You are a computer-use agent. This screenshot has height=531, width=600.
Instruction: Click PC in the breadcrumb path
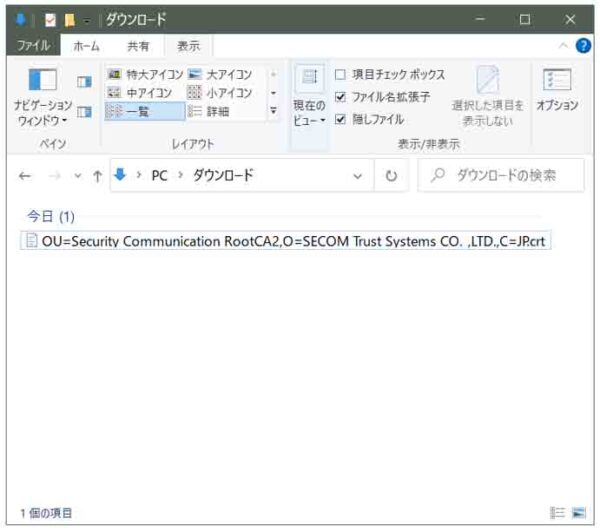(x=159, y=175)
